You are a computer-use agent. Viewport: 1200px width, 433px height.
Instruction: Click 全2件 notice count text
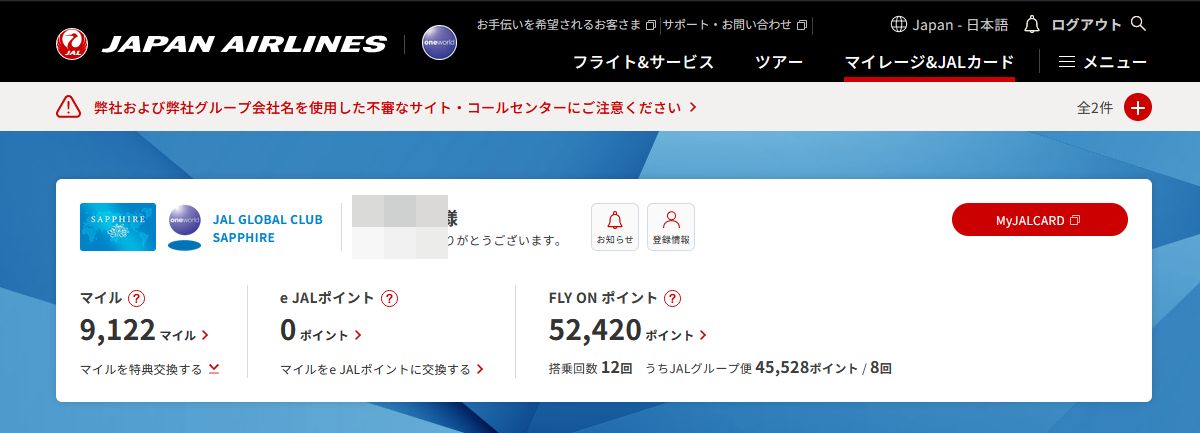tap(1095, 108)
